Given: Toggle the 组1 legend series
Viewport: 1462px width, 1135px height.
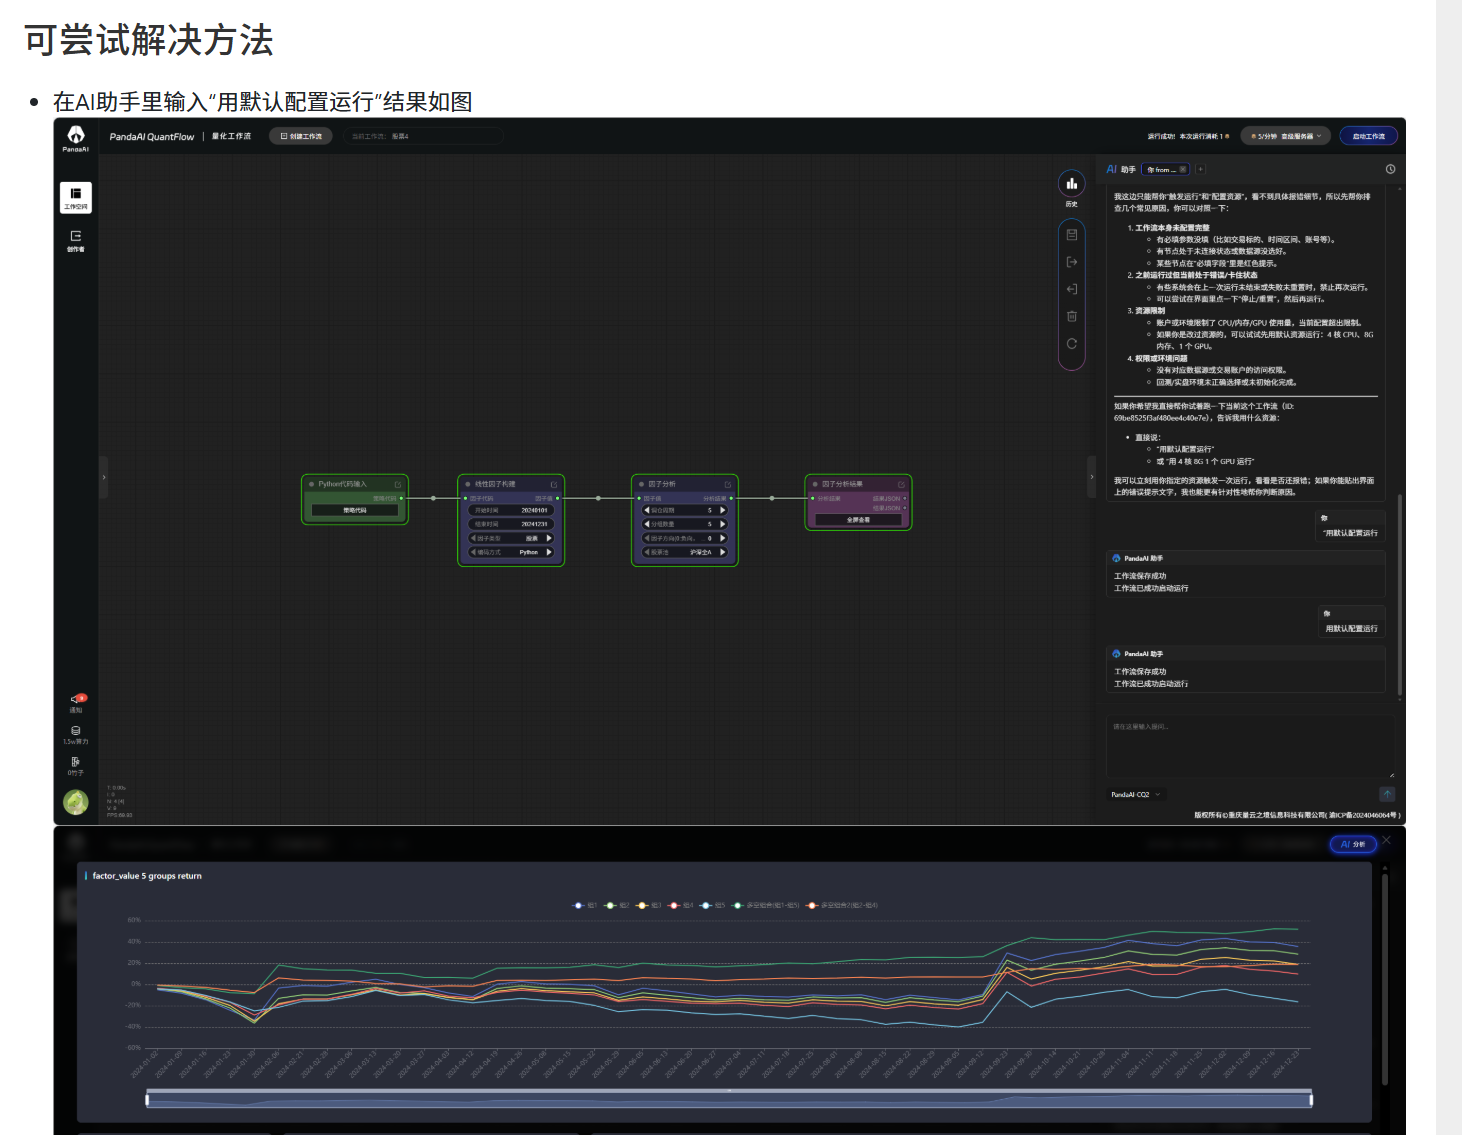Looking at the screenshot, I should point(584,906).
